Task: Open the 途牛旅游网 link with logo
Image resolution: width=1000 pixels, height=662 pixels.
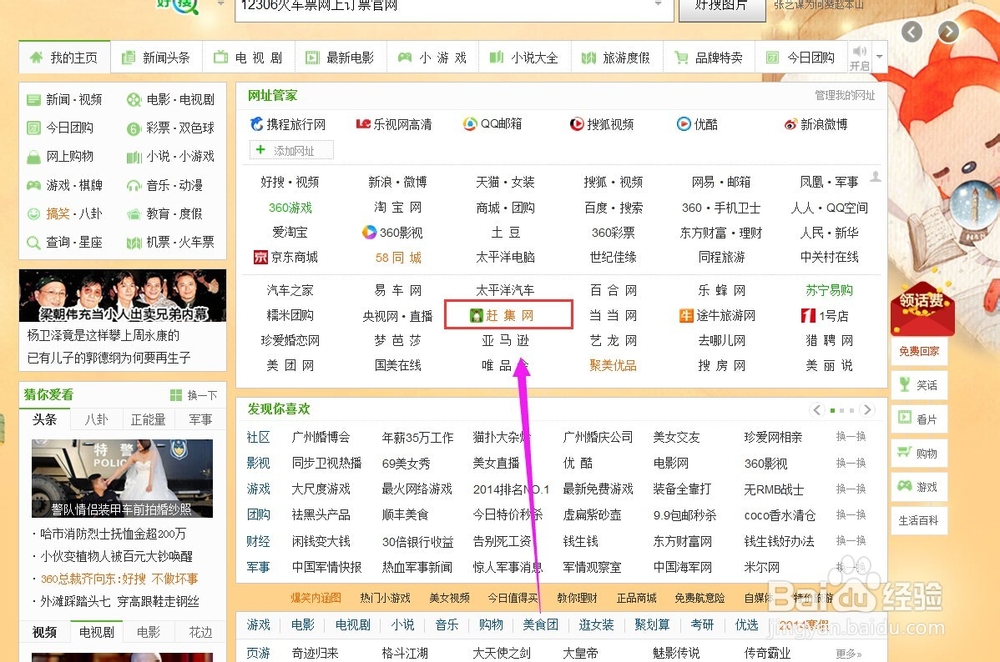Action: click(x=717, y=316)
